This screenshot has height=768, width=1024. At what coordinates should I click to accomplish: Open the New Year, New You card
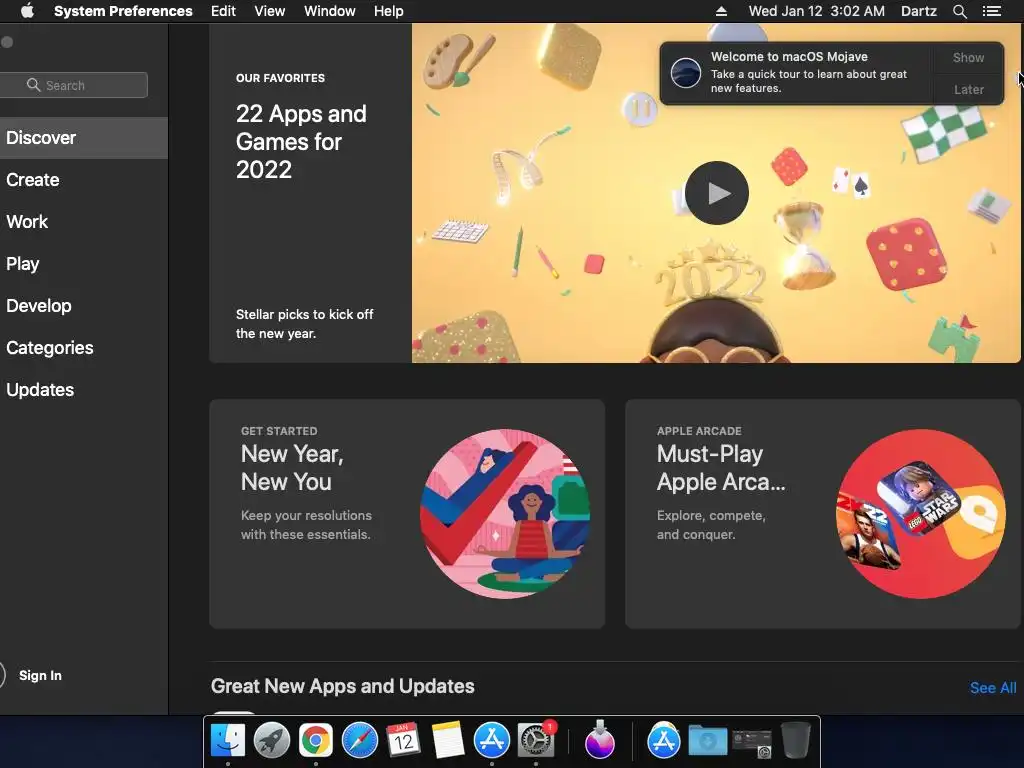pyautogui.click(x=407, y=514)
